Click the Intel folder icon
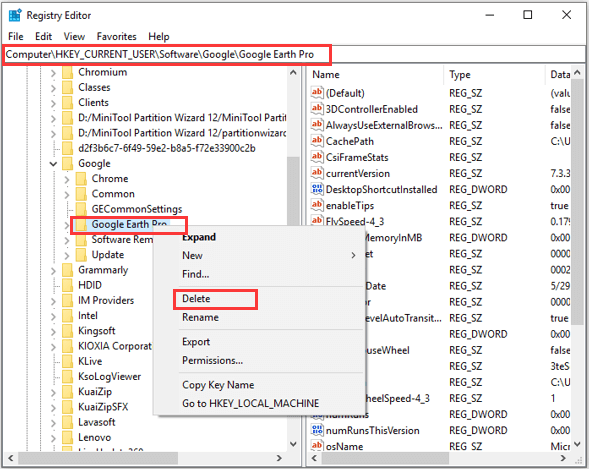This screenshot has height=469, width=589. [x=68, y=315]
